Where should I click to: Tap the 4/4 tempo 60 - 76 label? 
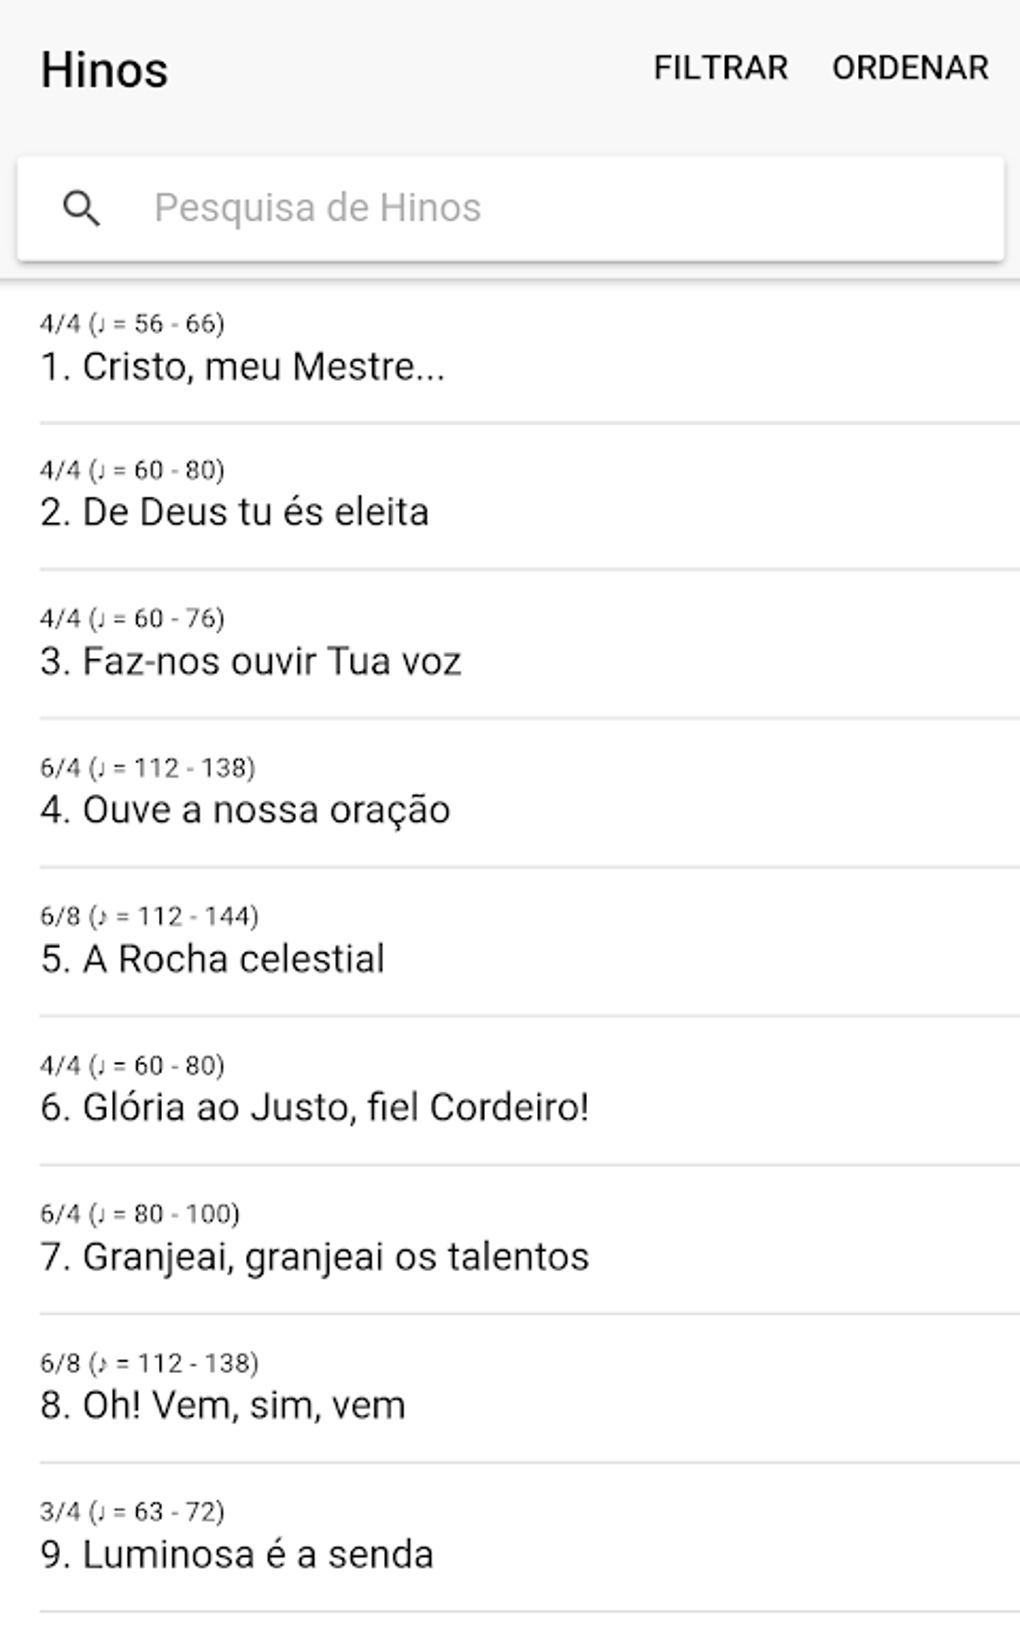(x=132, y=619)
